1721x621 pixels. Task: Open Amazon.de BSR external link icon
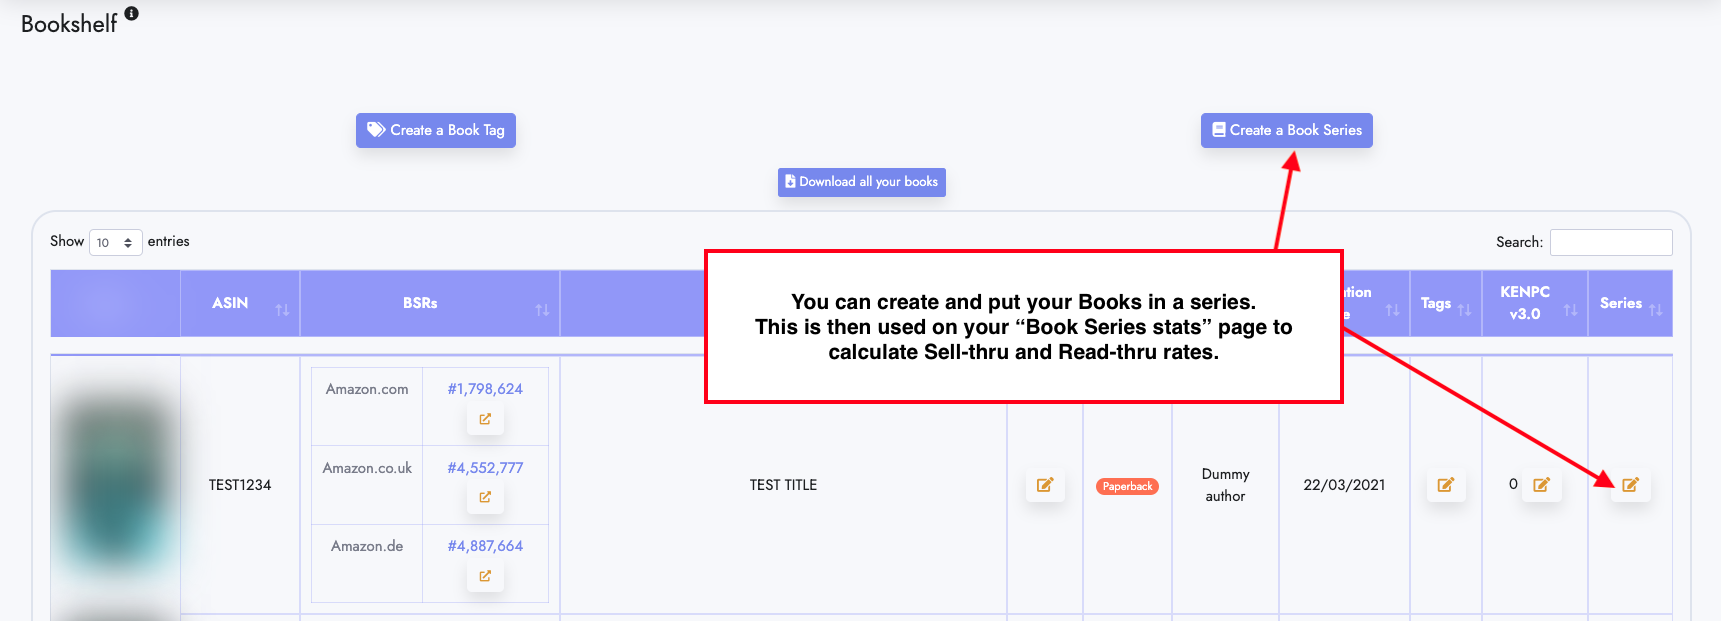pyautogui.click(x=485, y=576)
